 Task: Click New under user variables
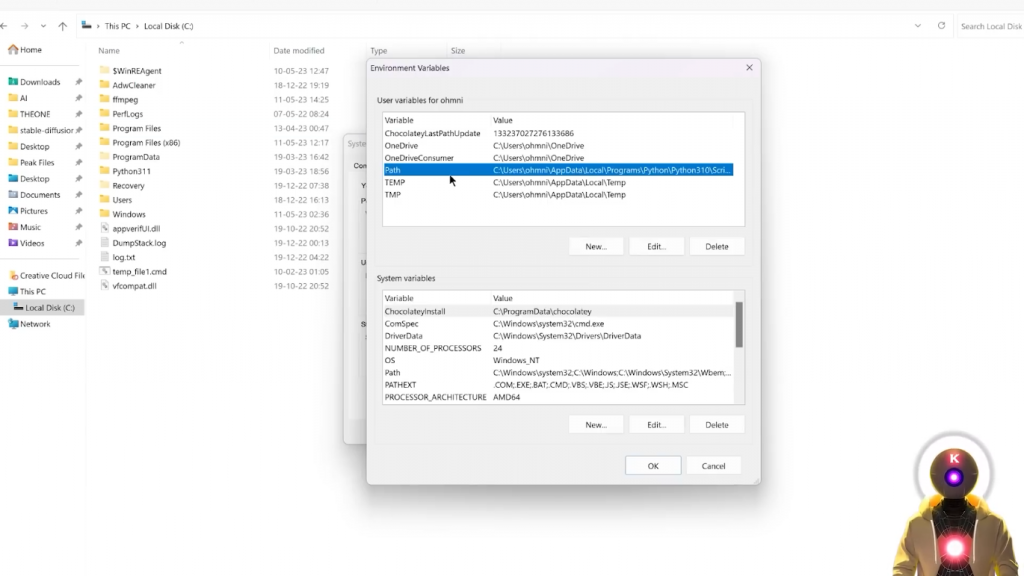coord(596,246)
